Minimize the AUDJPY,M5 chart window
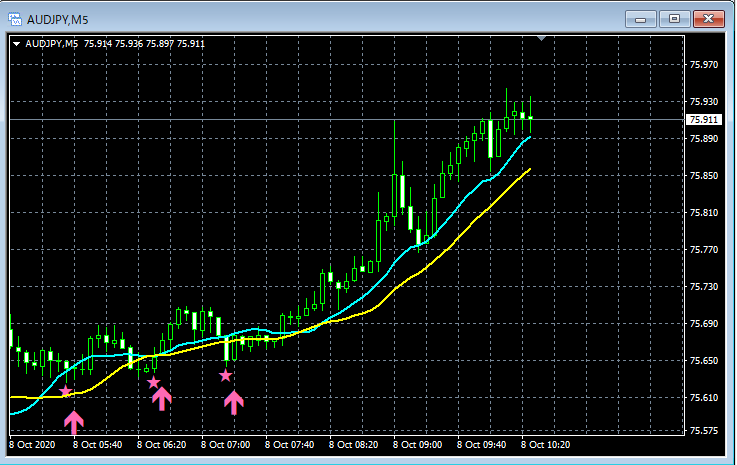737x465 pixels. (641, 19)
